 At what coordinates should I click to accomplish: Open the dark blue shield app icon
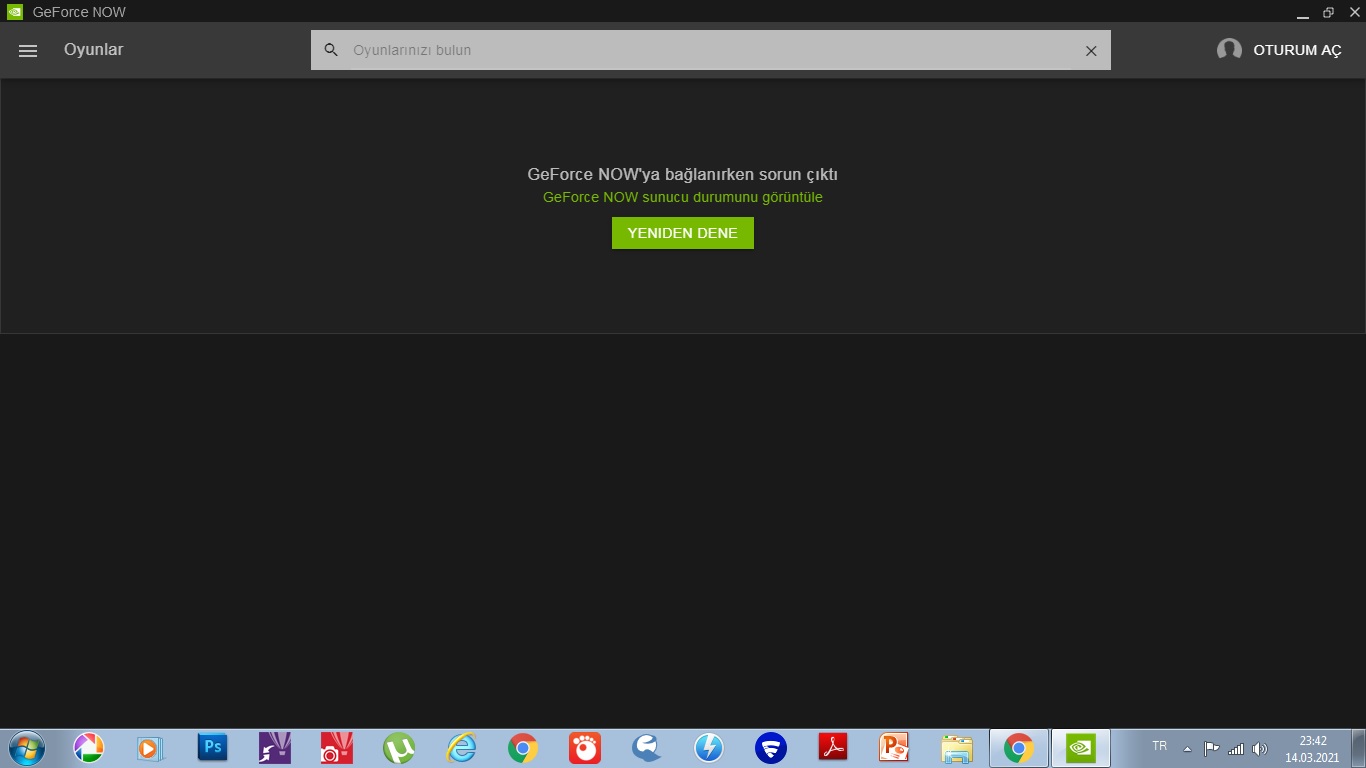tap(771, 748)
